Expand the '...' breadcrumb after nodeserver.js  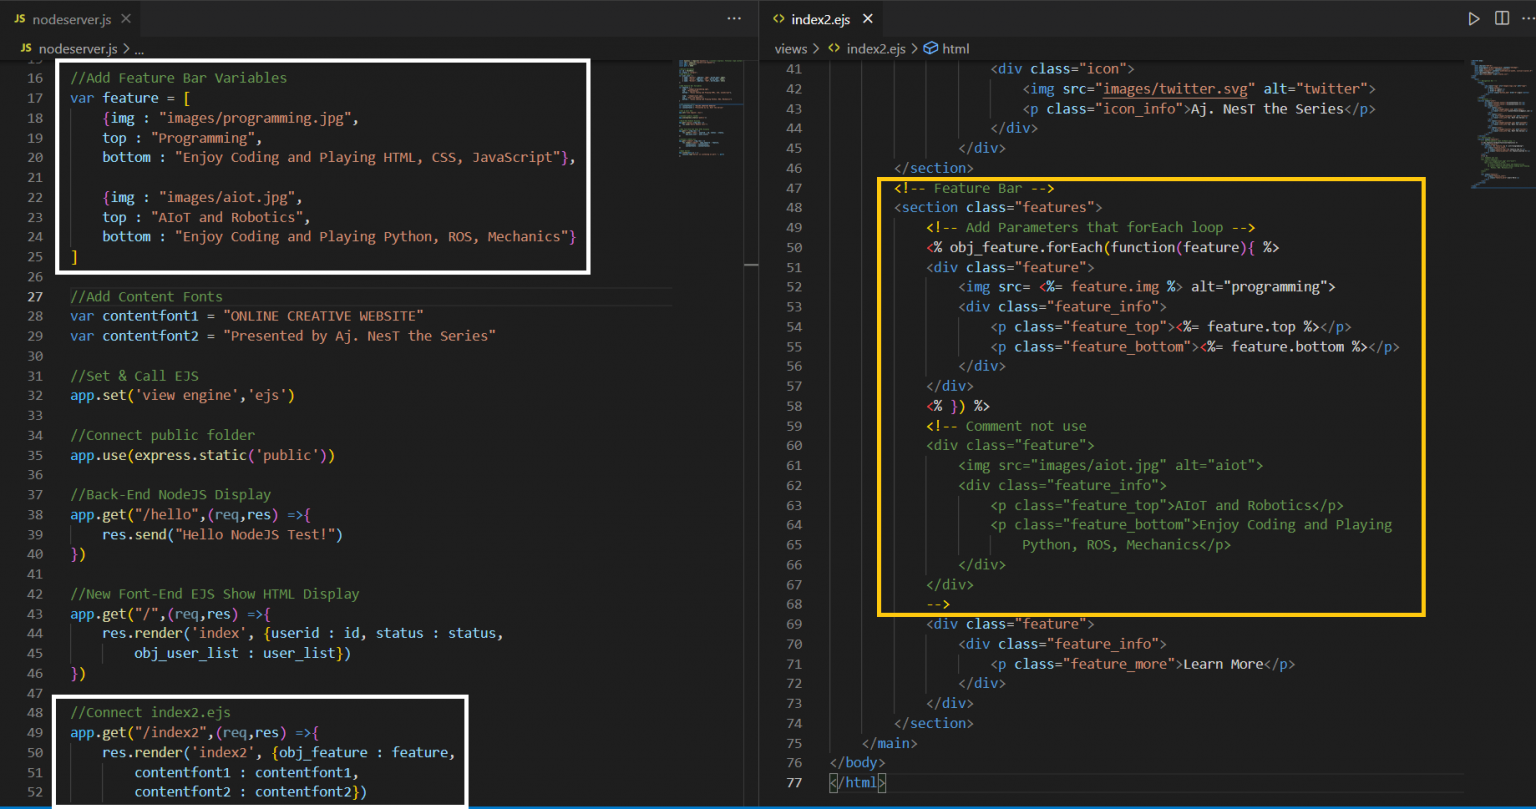tap(139, 47)
